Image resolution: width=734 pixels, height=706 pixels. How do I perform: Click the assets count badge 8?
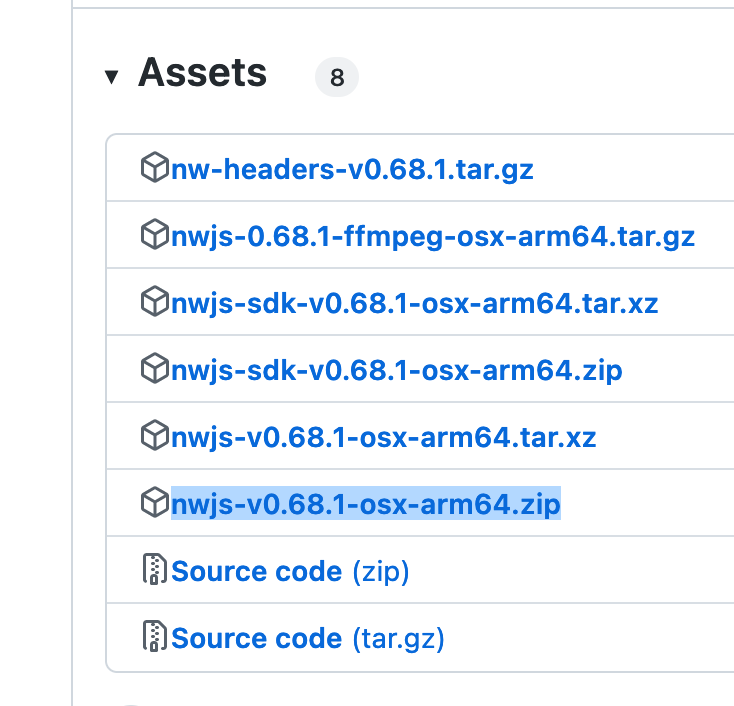pyautogui.click(x=337, y=77)
